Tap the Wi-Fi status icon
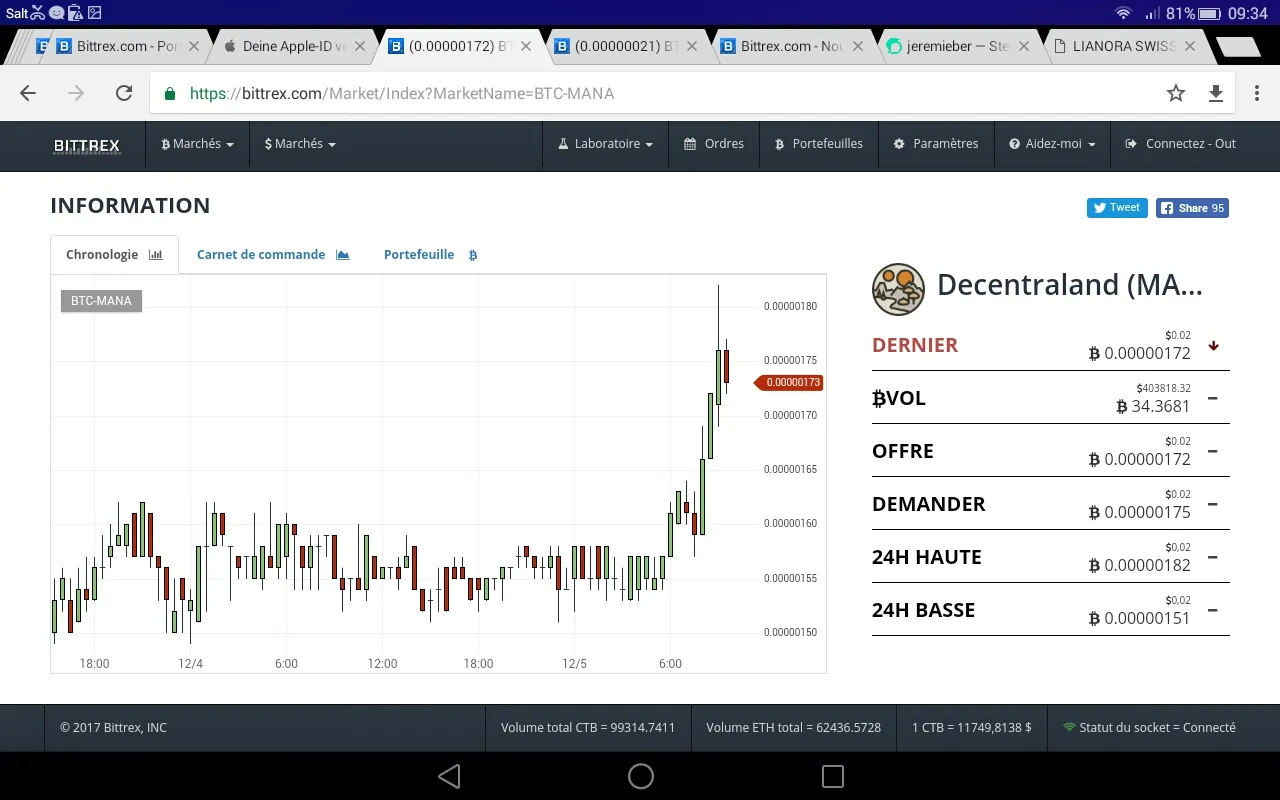This screenshot has width=1280, height=800. pos(1123,13)
